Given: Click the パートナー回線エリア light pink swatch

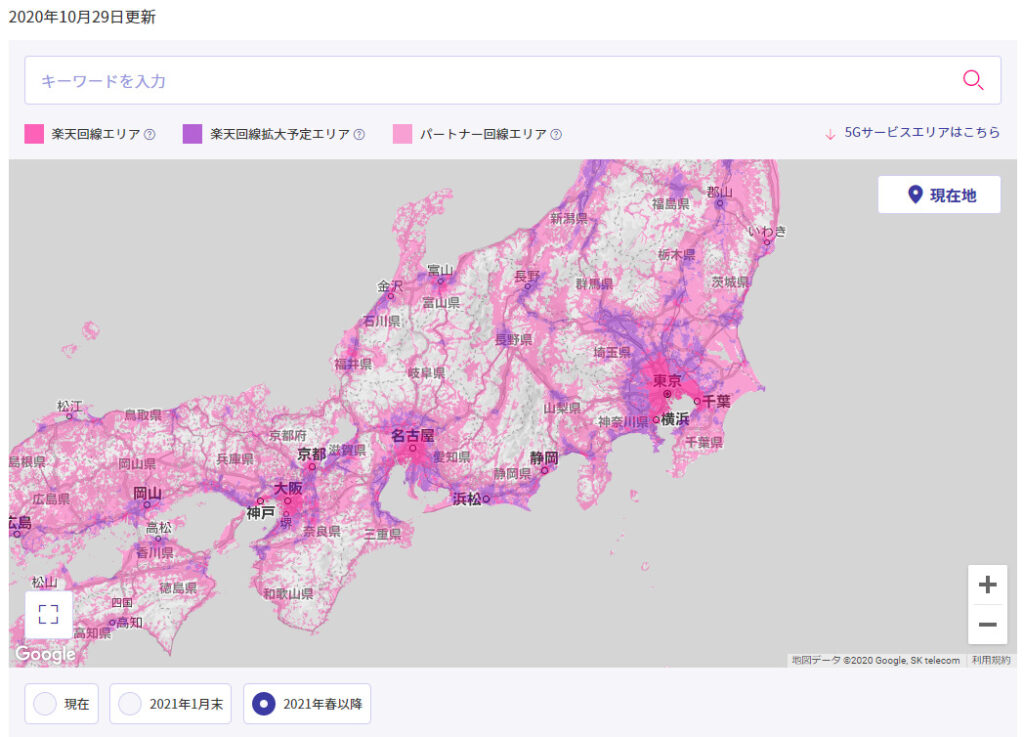Looking at the screenshot, I should (402, 134).
